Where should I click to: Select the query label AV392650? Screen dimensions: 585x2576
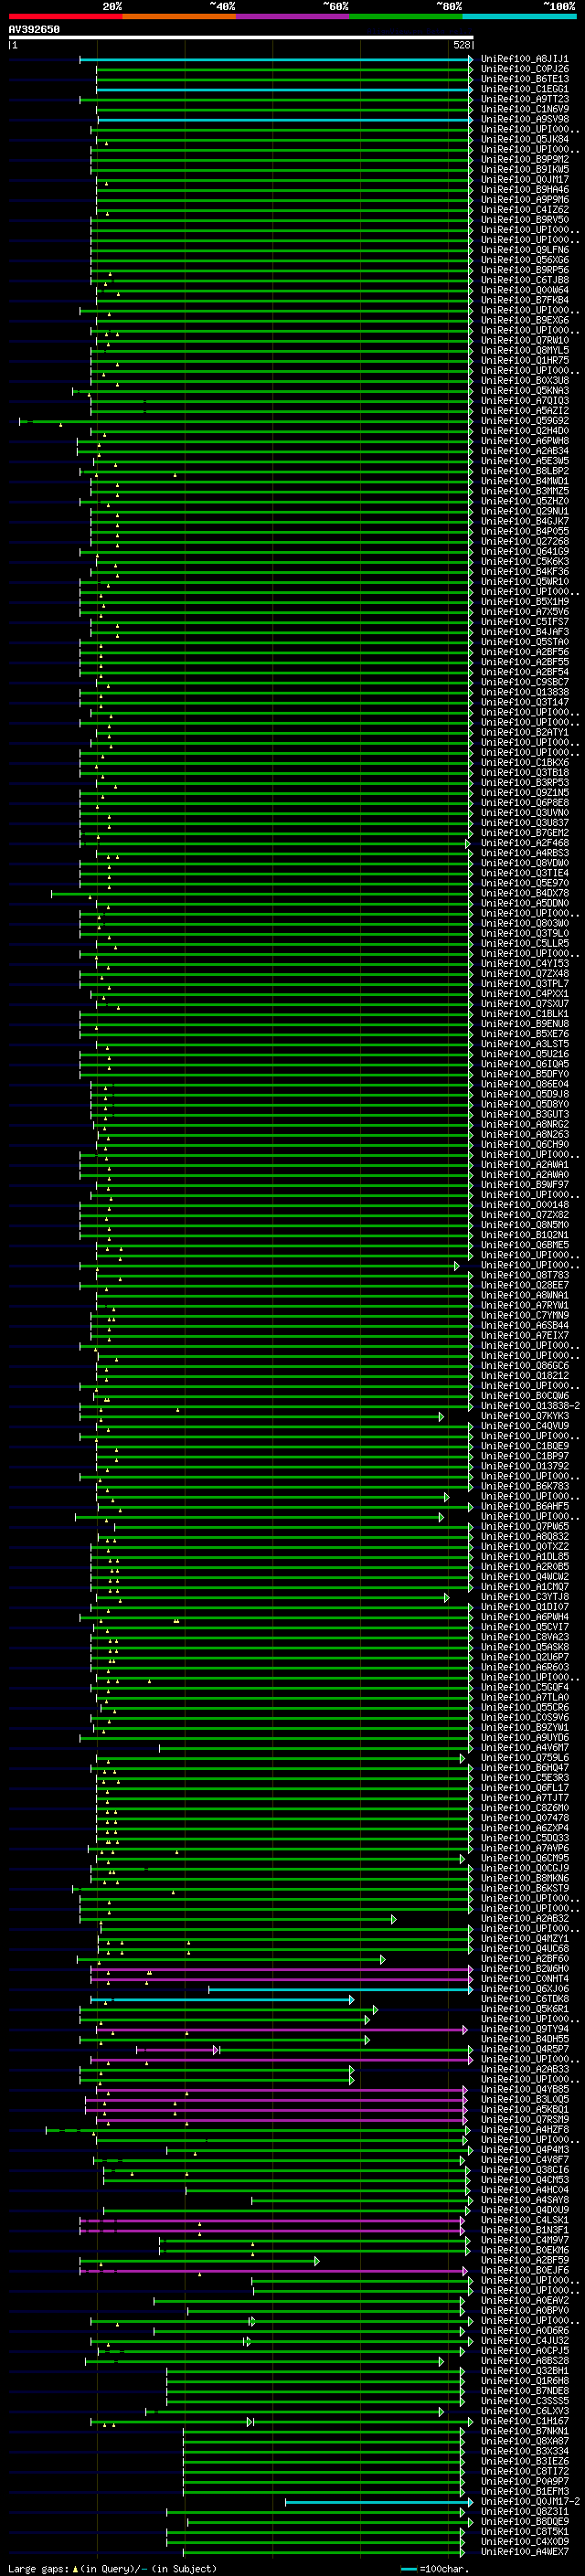point(34,30)
